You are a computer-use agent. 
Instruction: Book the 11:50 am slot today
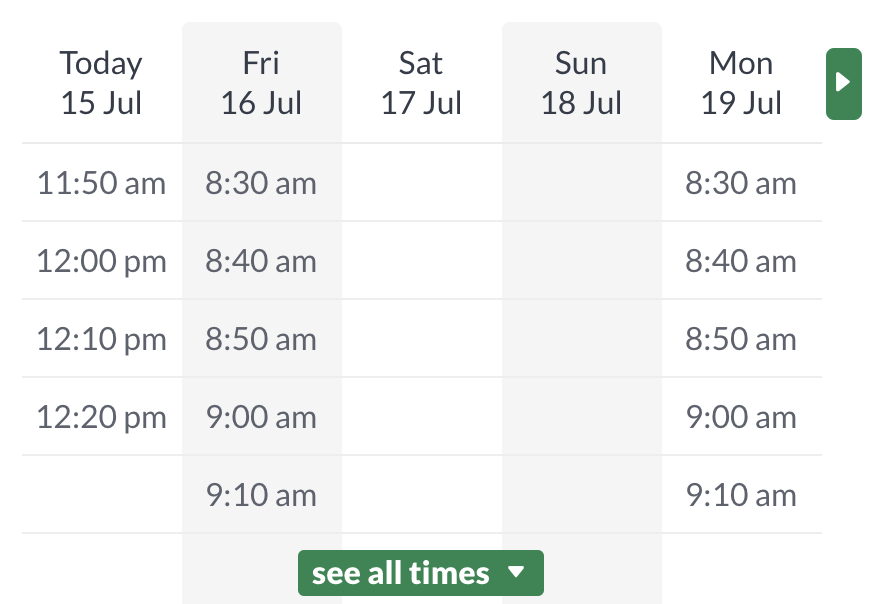(100, 183)
